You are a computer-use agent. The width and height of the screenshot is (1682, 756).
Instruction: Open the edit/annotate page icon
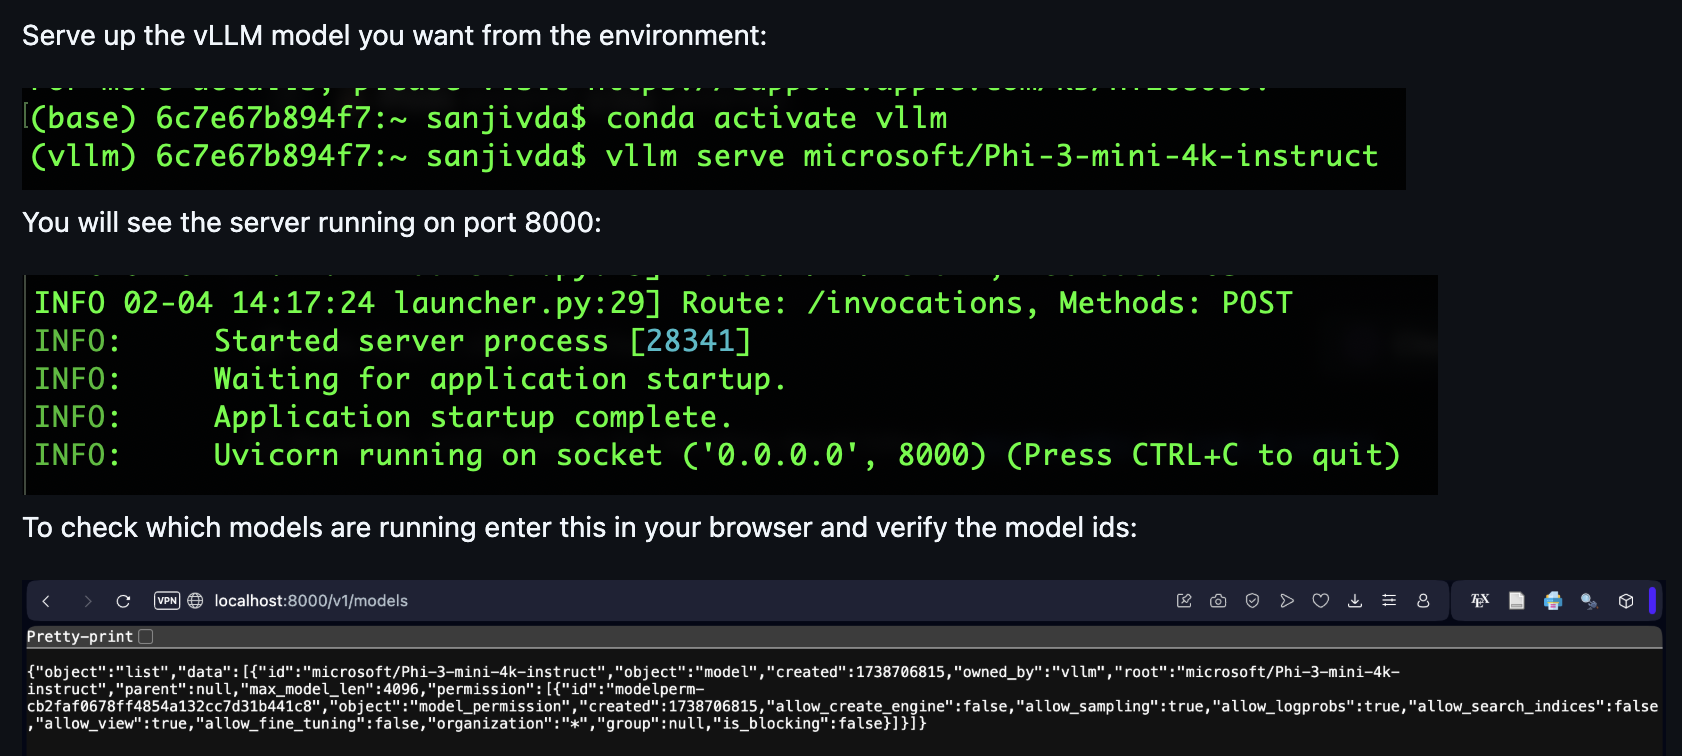pyautogui.click(x=1184, y=601)
